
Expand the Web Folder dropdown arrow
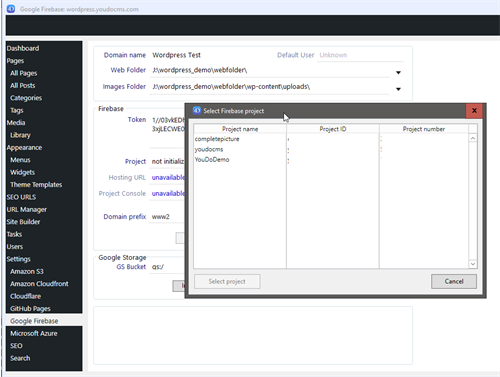[398, 72]
